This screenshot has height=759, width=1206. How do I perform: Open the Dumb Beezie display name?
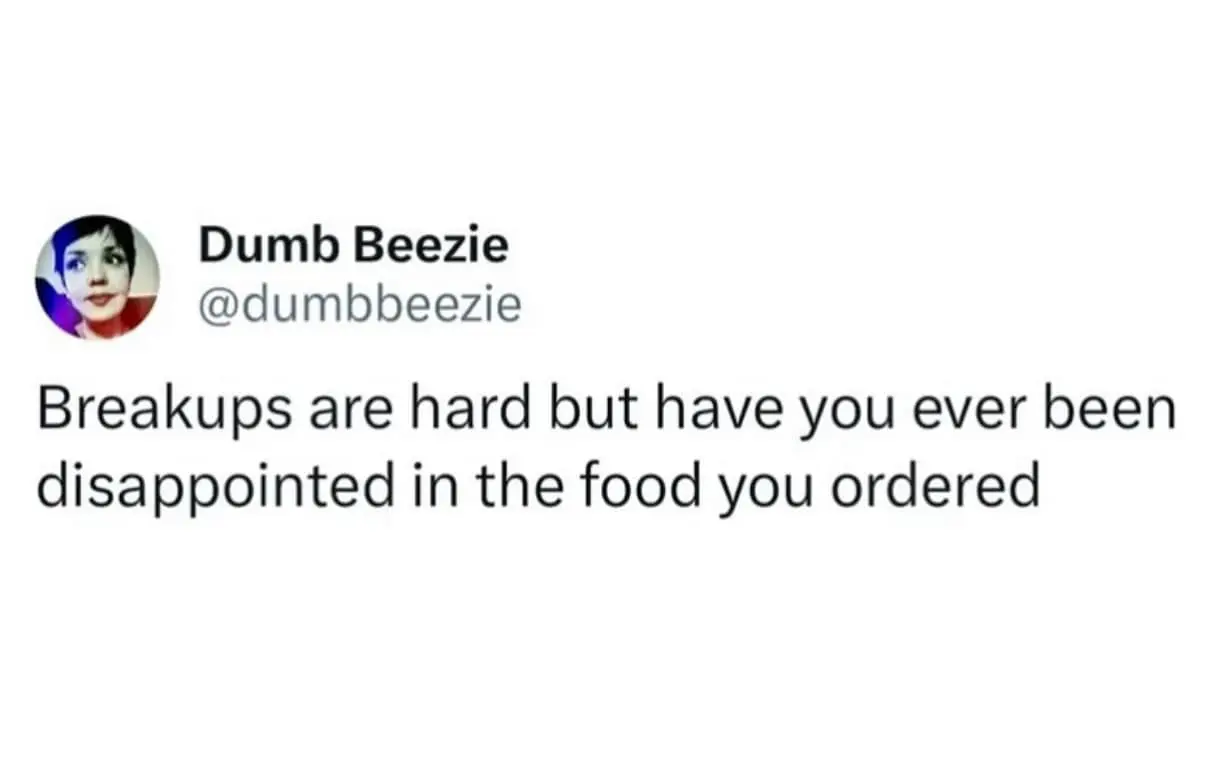click(x=353, y=246)
